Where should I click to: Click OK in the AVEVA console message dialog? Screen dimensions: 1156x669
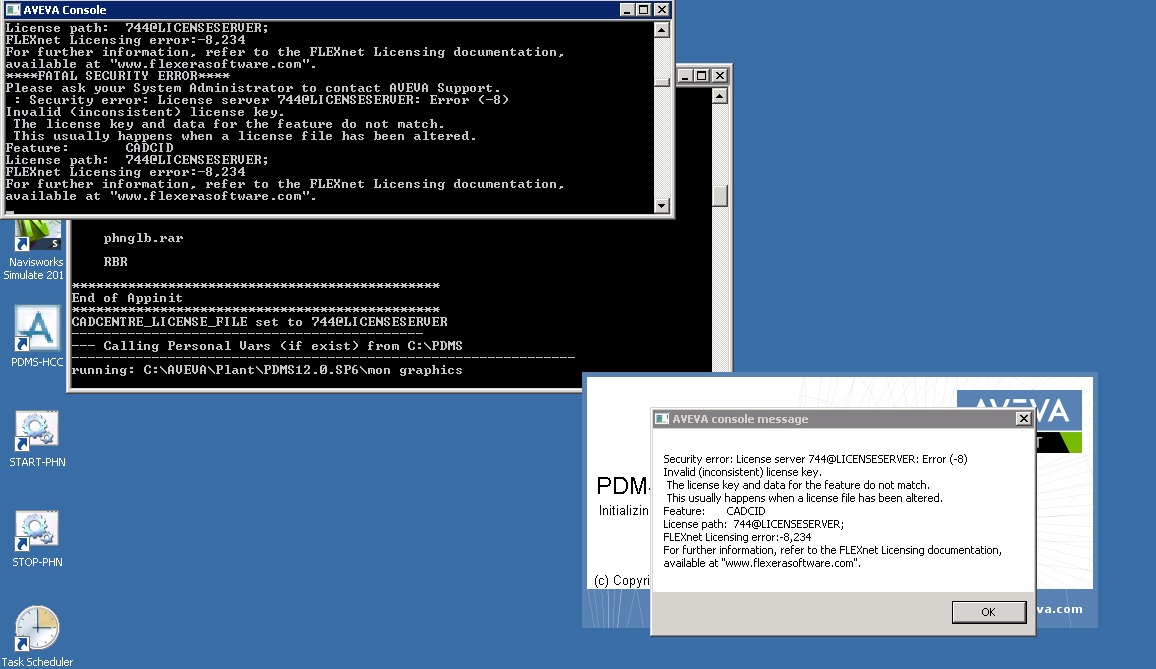(x=989, y=612)
